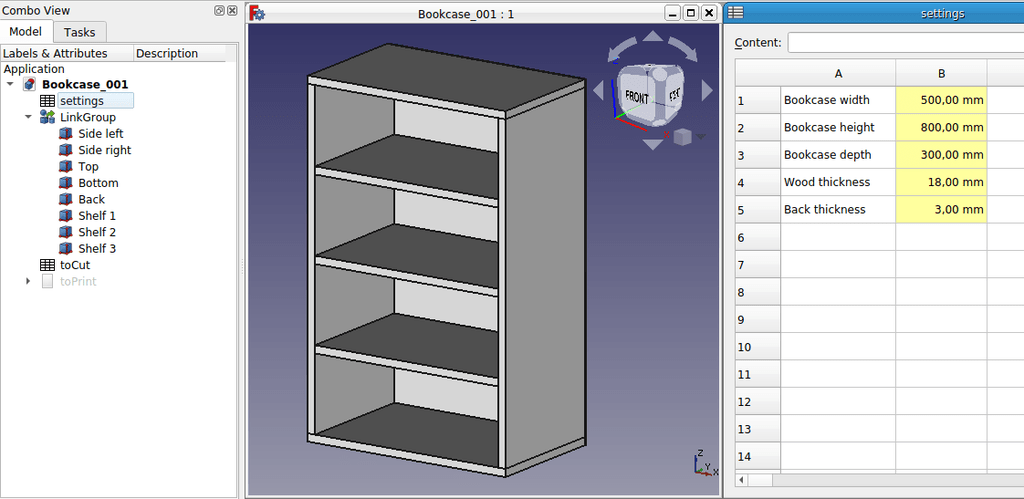Select the '800,00 mm' cell
The image size is (1024, 499).
(941, 128)
